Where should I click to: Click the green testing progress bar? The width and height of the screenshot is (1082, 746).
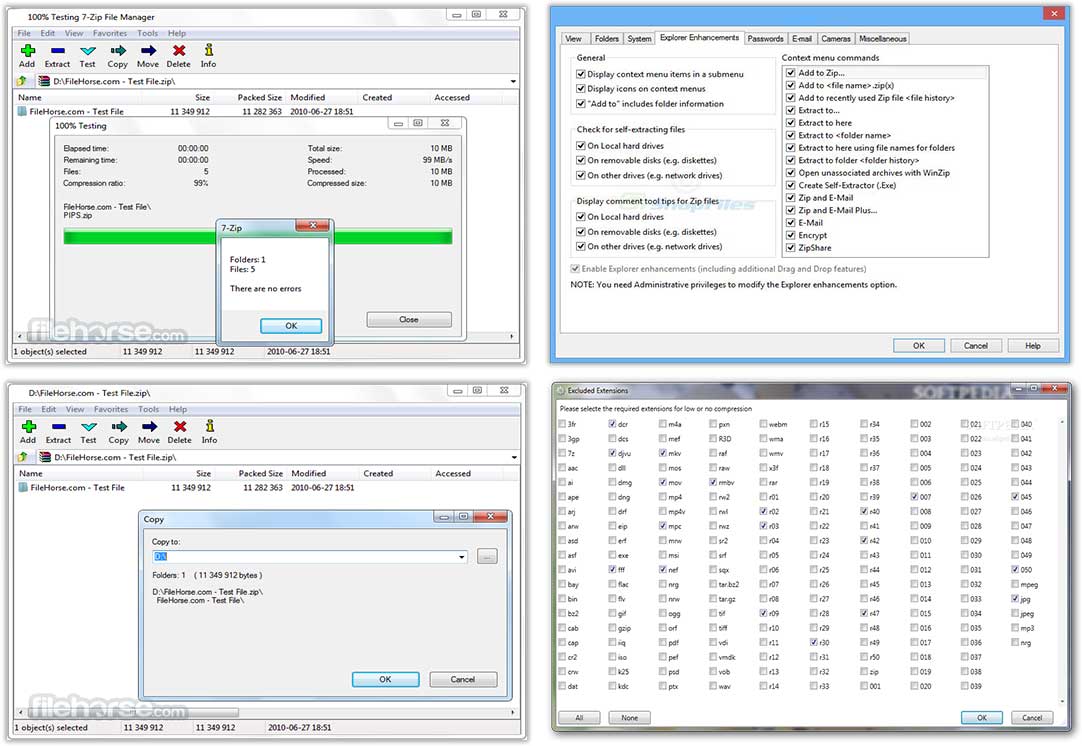pyautogui.click(x=258, y=237)
